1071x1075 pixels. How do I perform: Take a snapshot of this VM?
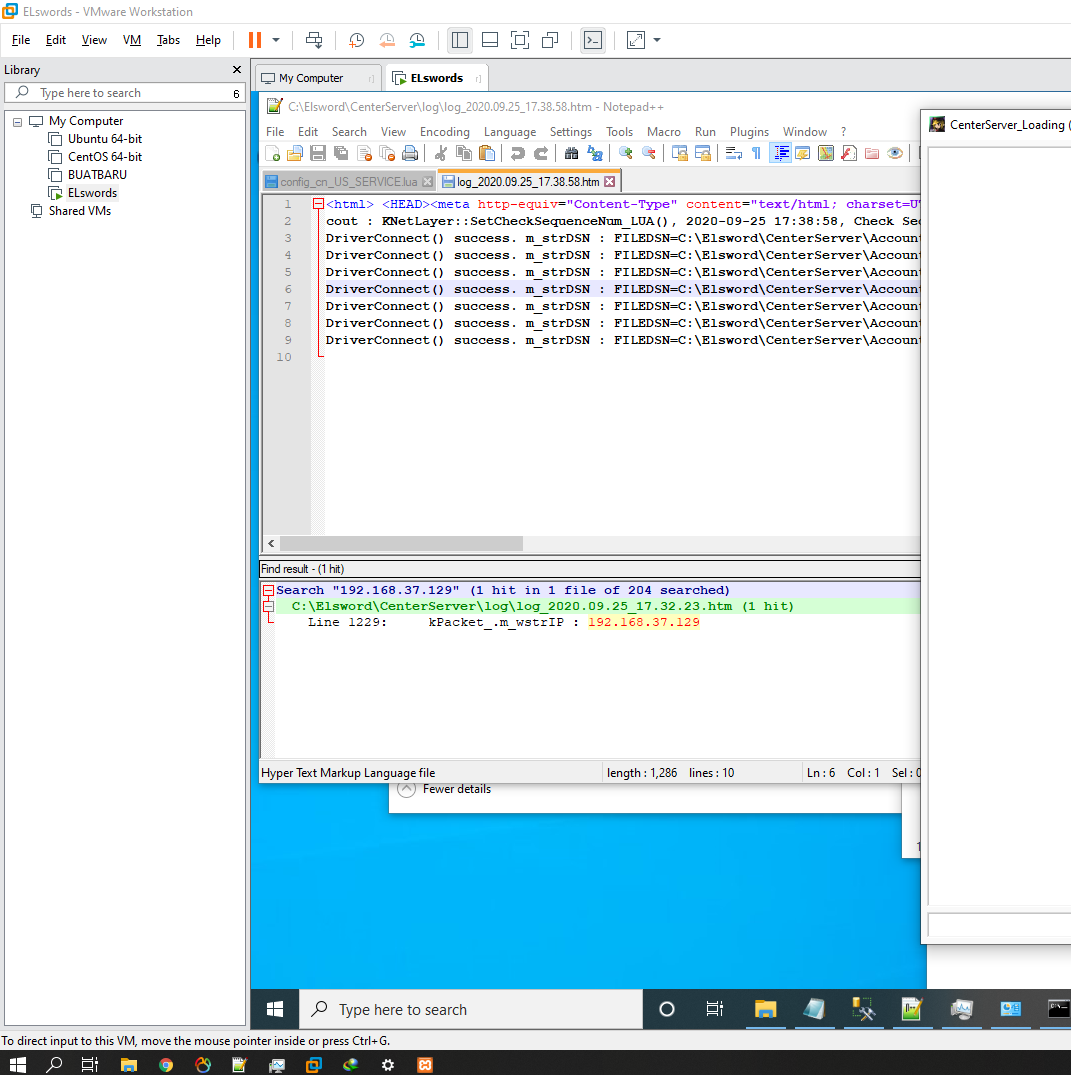coord(356,40)
